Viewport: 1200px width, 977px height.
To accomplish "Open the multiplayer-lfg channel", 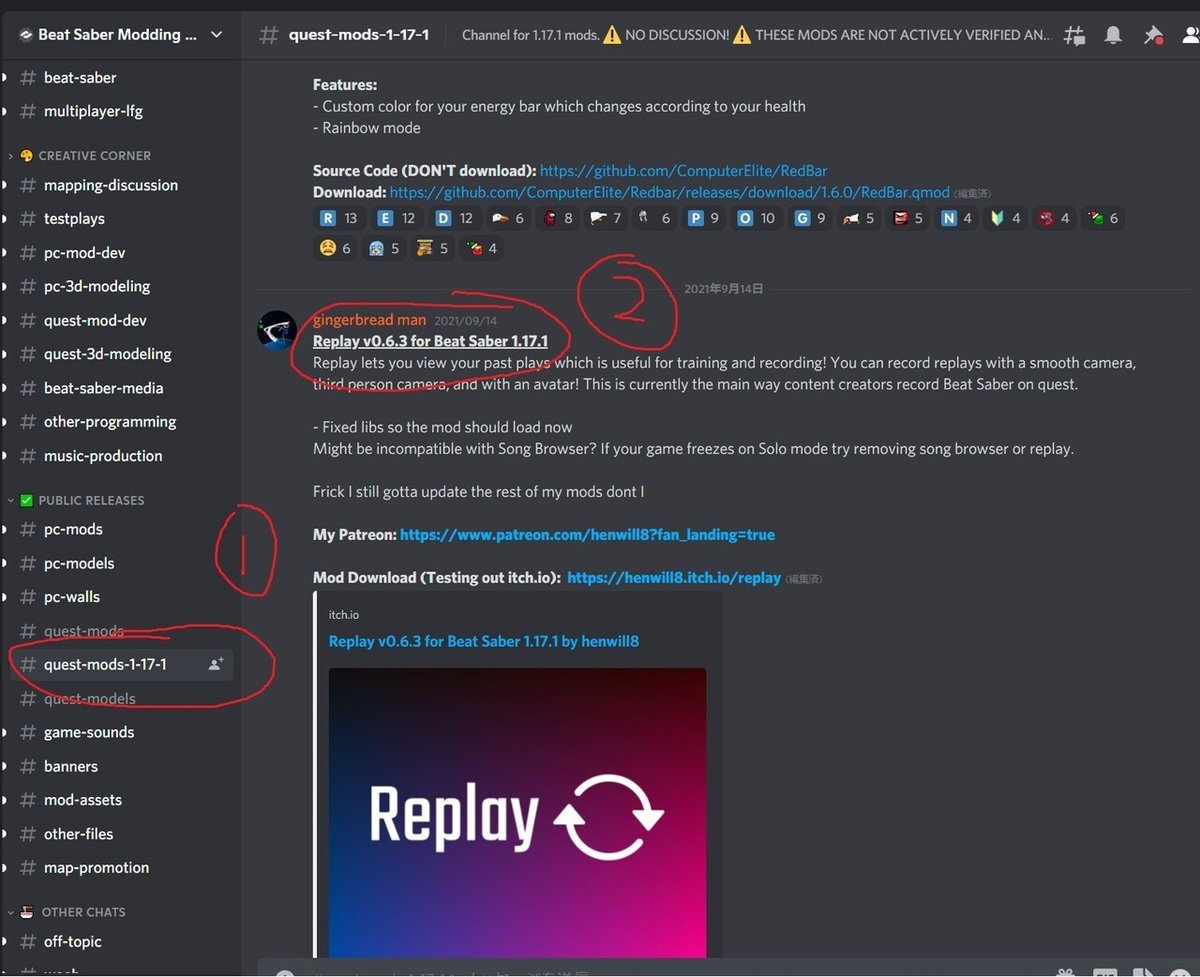I will point(121,111).
